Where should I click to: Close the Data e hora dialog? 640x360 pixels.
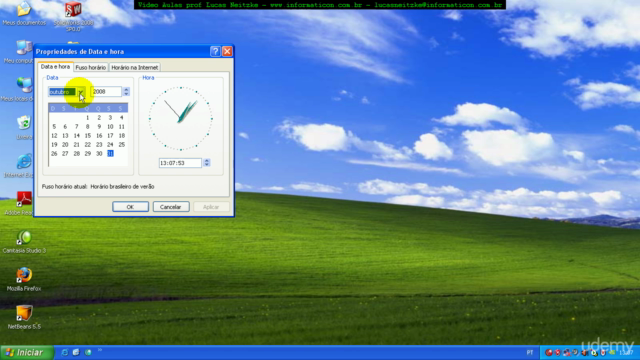click(227, 51)
